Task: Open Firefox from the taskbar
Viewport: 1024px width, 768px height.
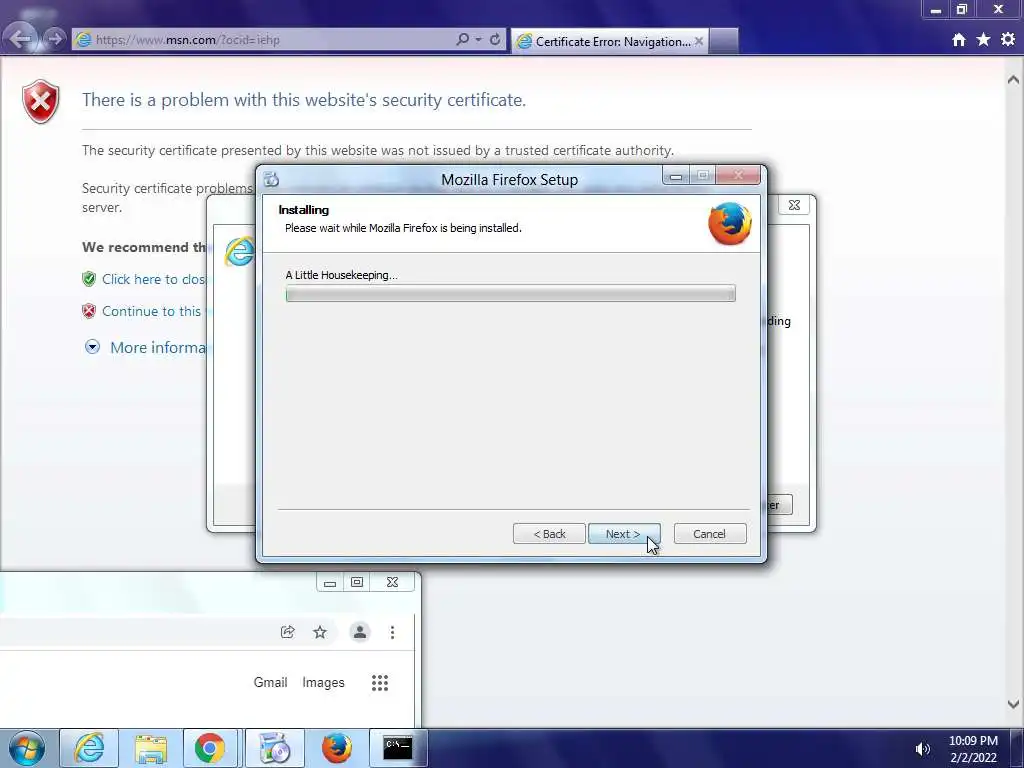Action: click(336, 748)
